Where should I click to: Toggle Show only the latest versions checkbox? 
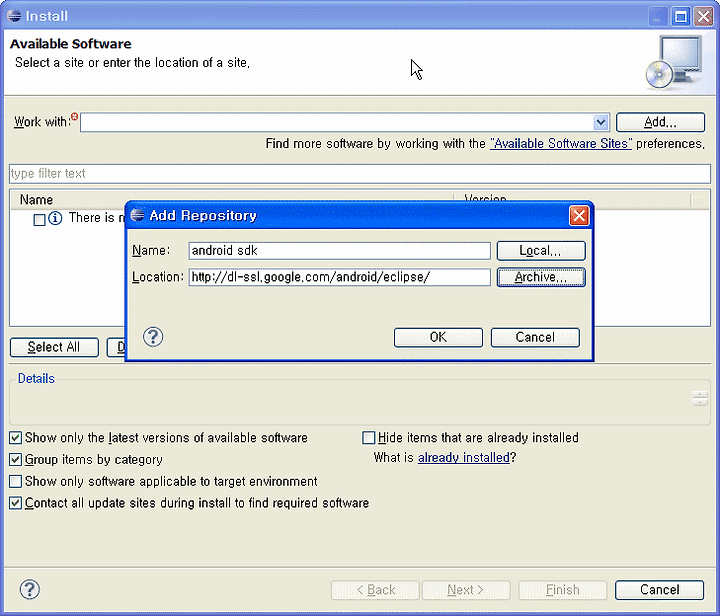tap(16, 437)
